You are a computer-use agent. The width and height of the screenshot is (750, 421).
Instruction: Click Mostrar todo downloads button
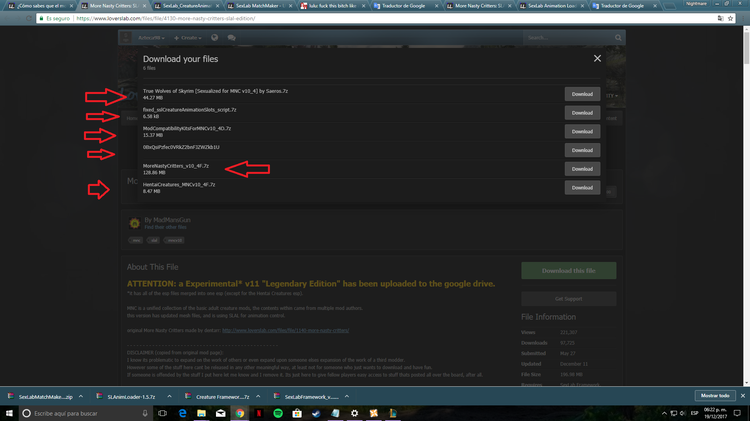[x=715, y=396]
